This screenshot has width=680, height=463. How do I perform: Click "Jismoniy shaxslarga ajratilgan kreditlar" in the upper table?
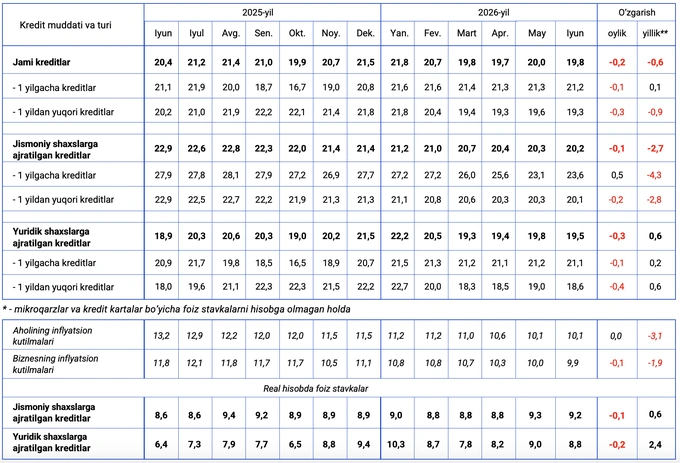(55, 150)
